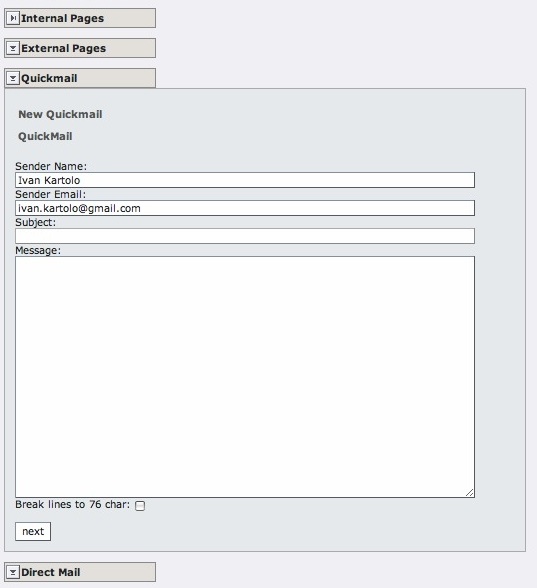
Task: Focus the empty Subject field
Action: click(245, 236)
